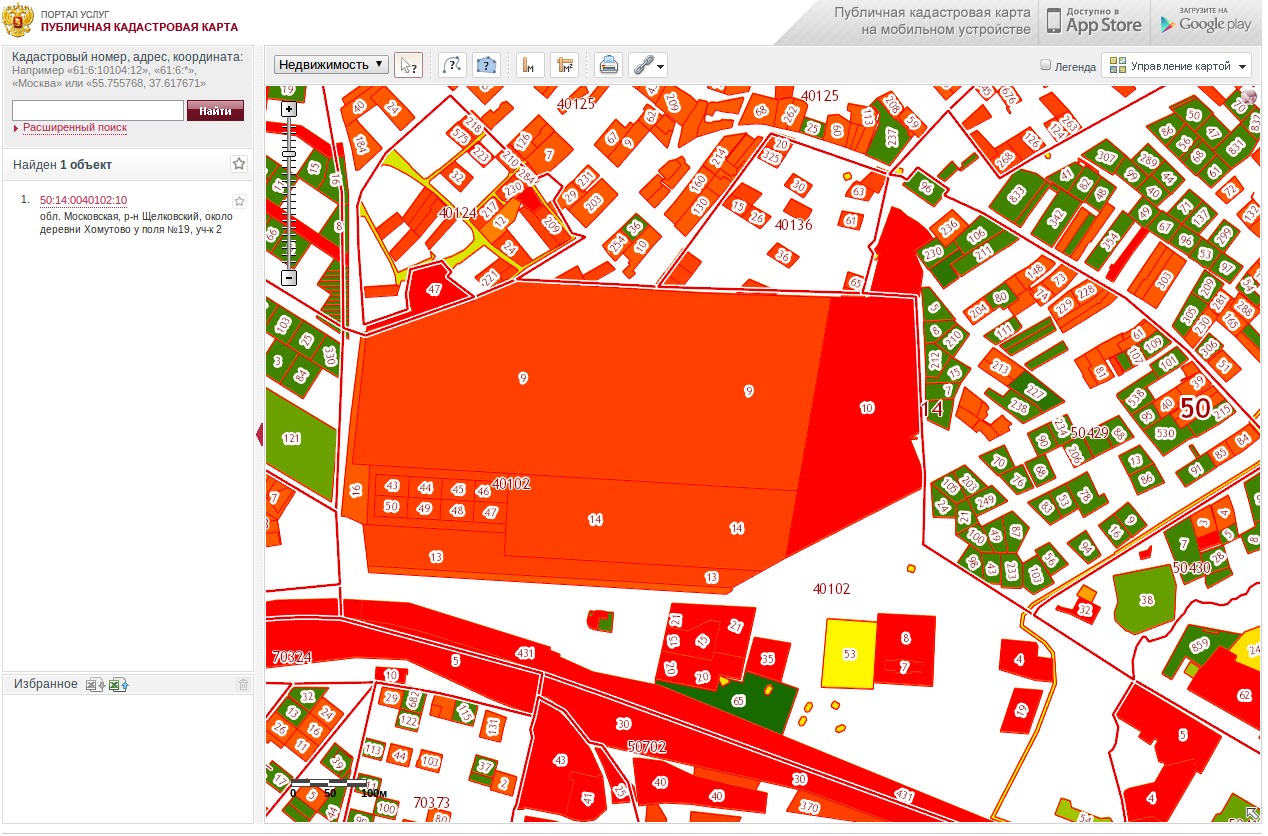Enable the Легенда checkbox

point(1046,65)
